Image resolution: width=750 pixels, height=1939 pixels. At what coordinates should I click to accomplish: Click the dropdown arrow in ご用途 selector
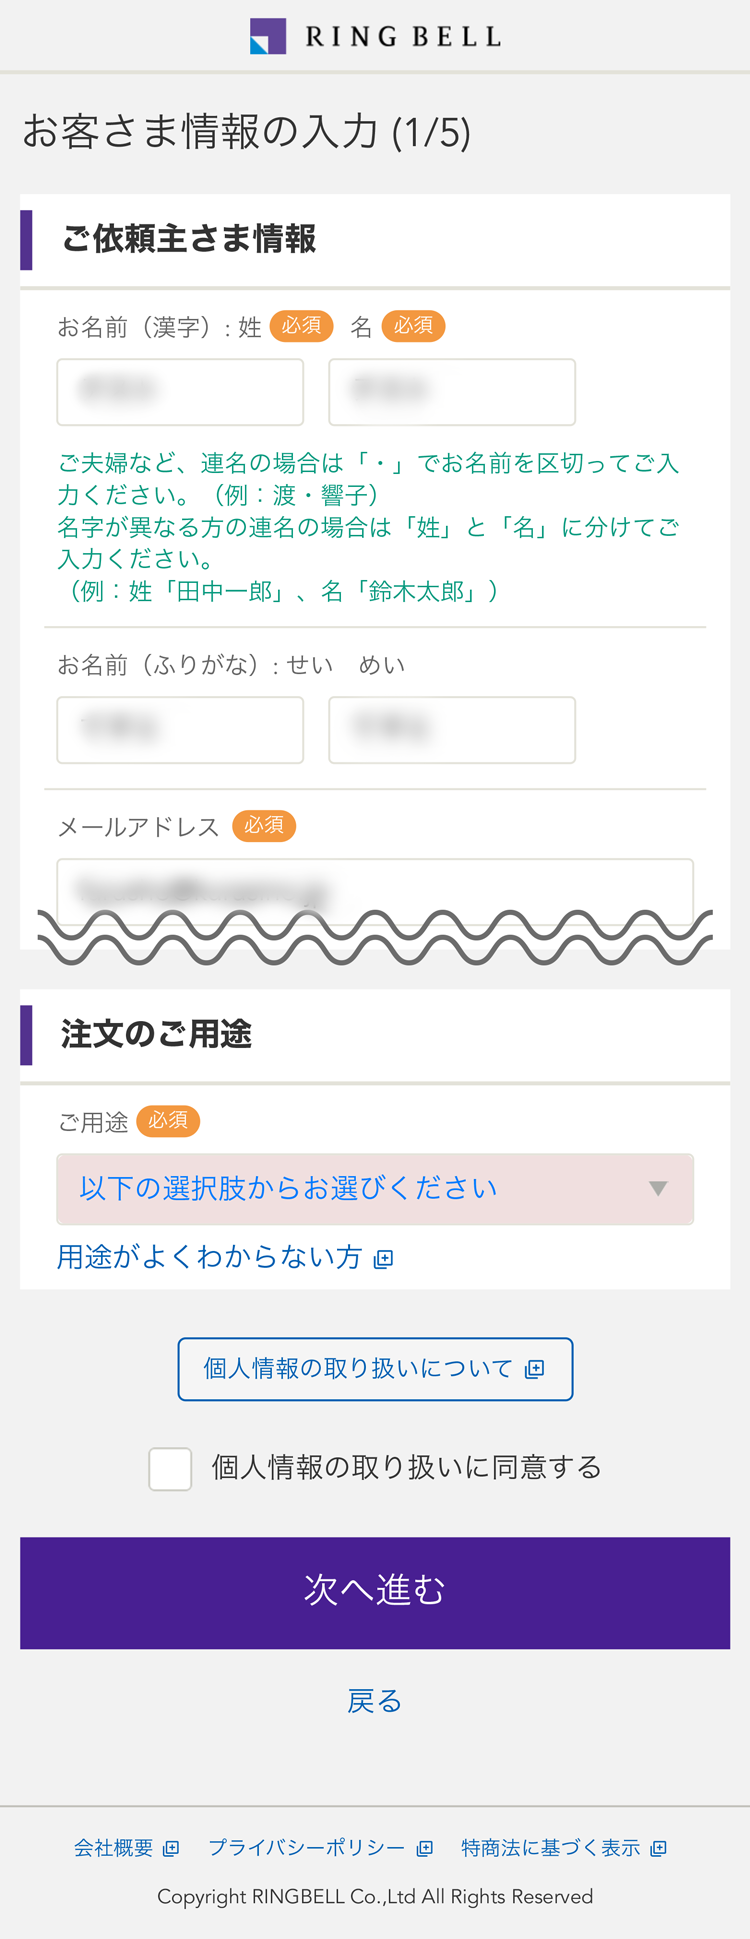(x=658, y=1189)
